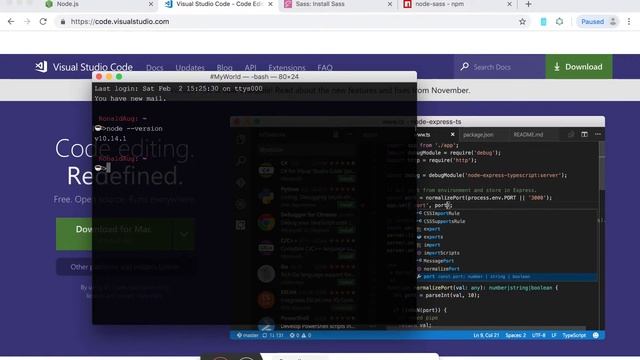Switch to the node-sass - npm tab
640x360 pixels.
(457, 4)
